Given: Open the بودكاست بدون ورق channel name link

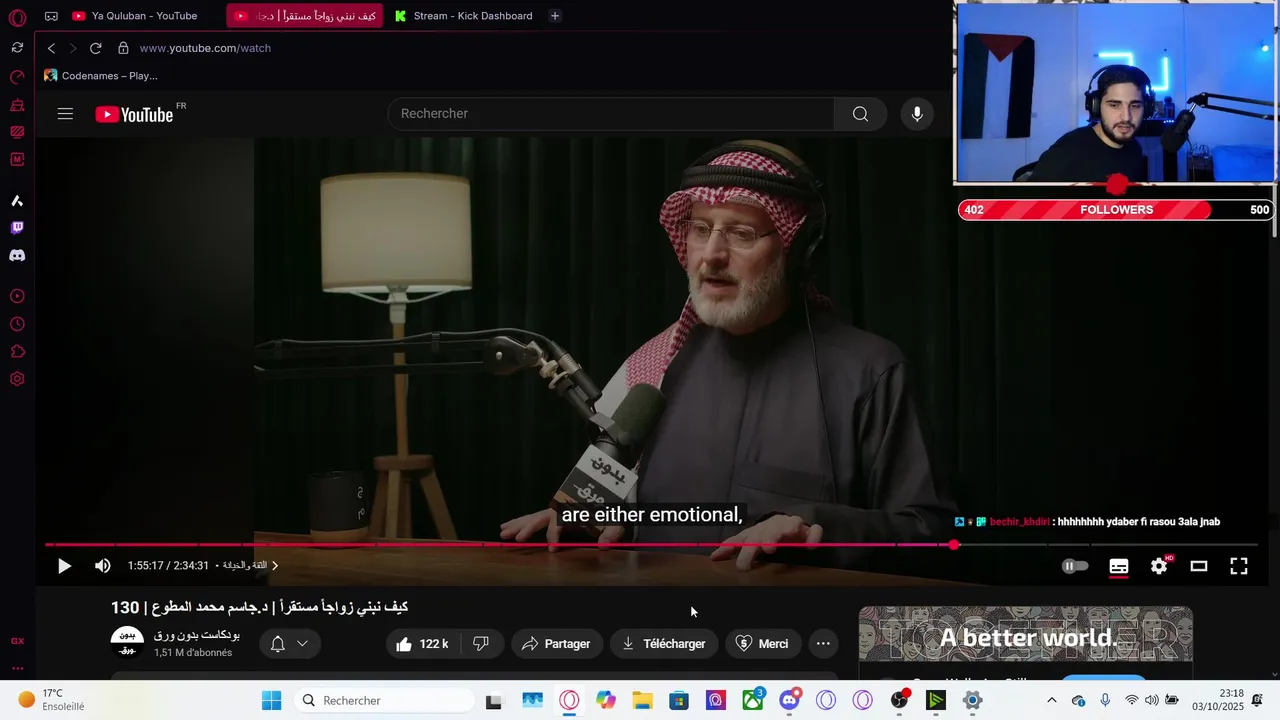Looking at the screenshot, I should (197, 635).
